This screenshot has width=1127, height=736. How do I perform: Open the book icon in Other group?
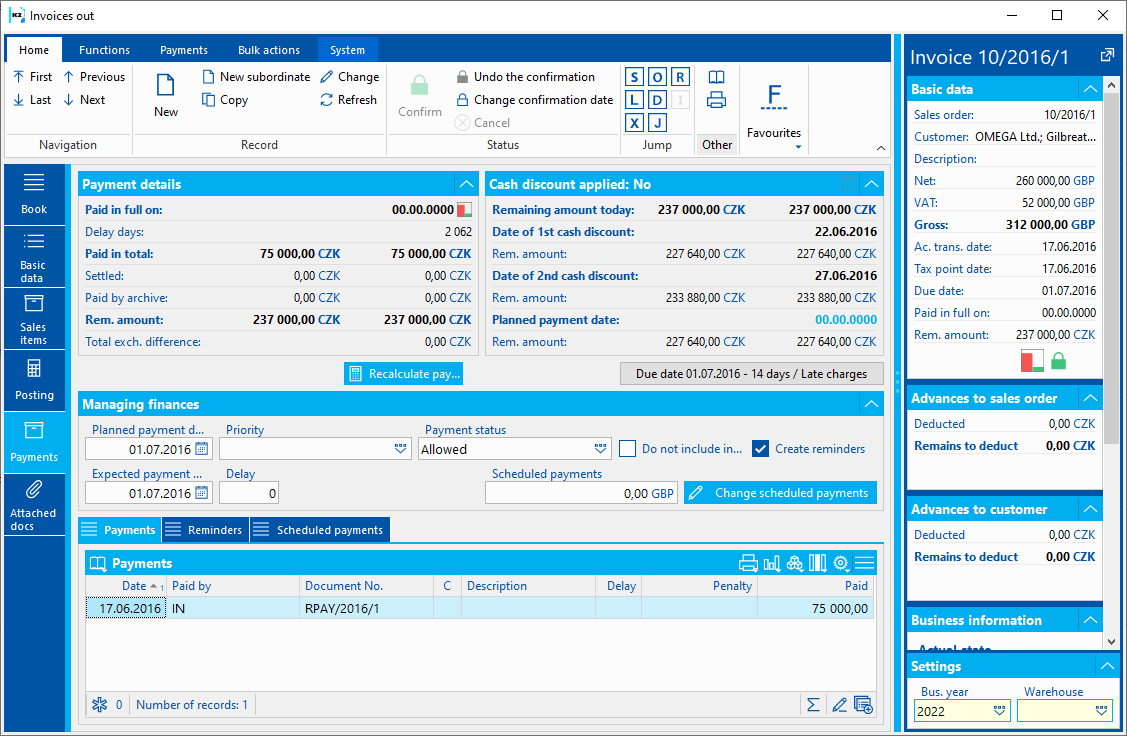click(717, 77)
